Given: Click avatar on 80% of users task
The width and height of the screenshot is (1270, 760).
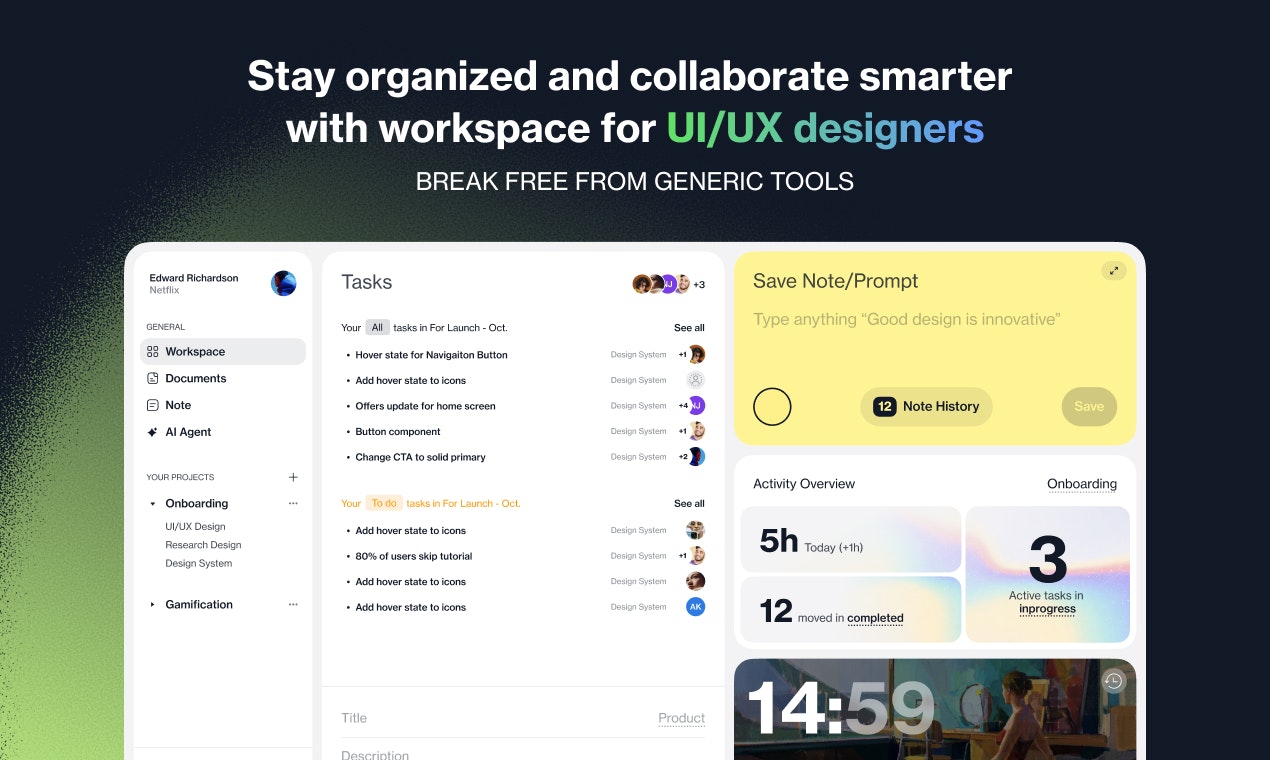Looking at the screenshot, I should coord(696,555).
